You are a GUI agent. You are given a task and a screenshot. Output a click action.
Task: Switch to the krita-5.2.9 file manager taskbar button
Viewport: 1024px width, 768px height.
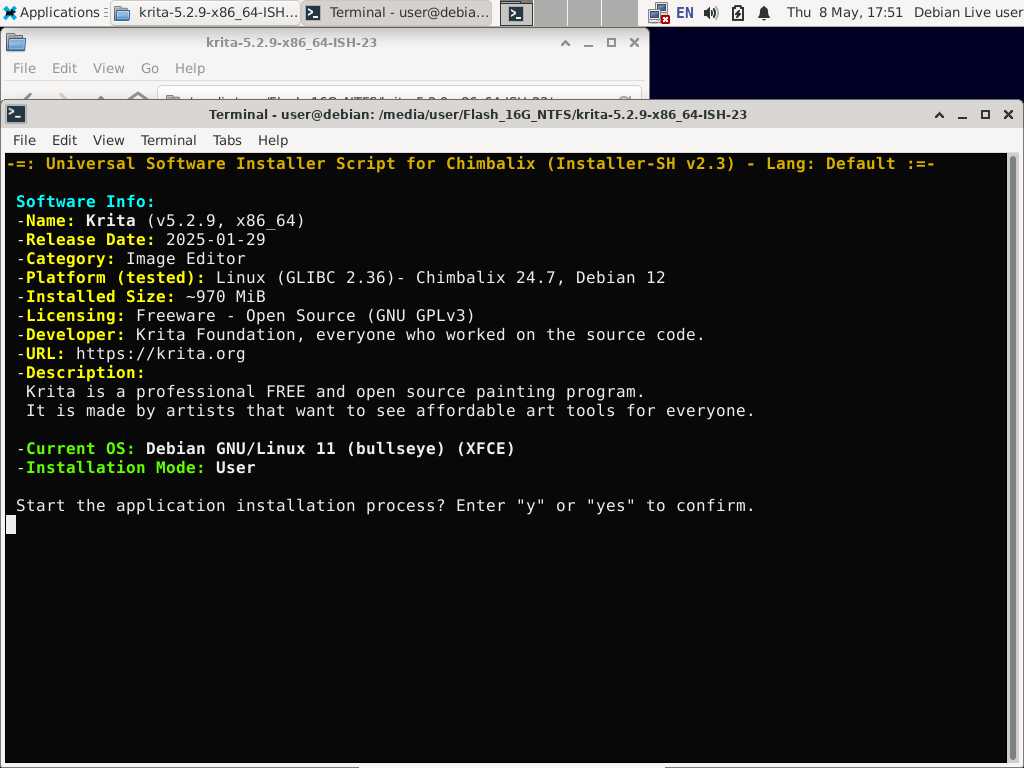click(206, 12)
